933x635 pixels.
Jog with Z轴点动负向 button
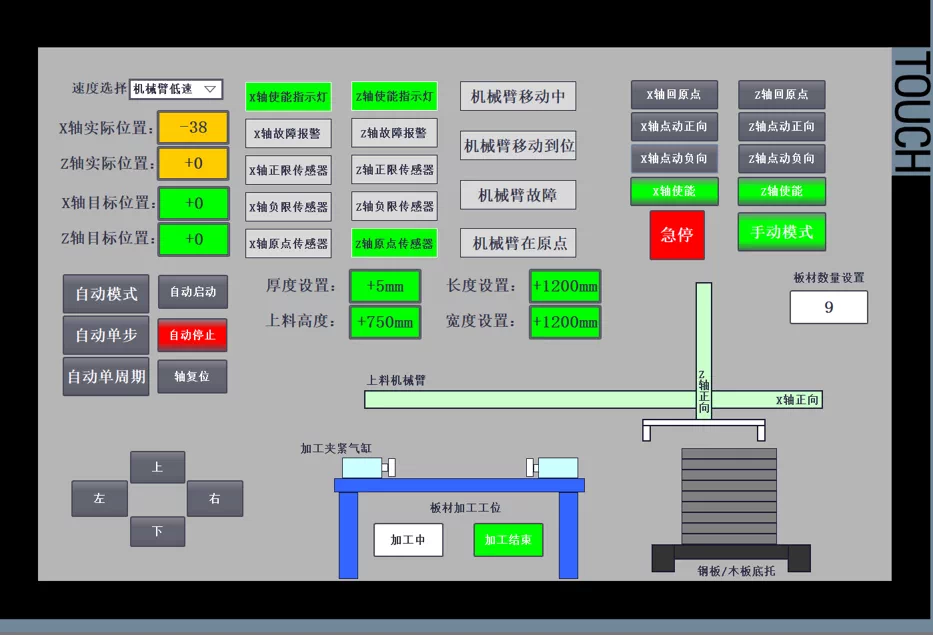pyautogui.click(x=781, y=158)
